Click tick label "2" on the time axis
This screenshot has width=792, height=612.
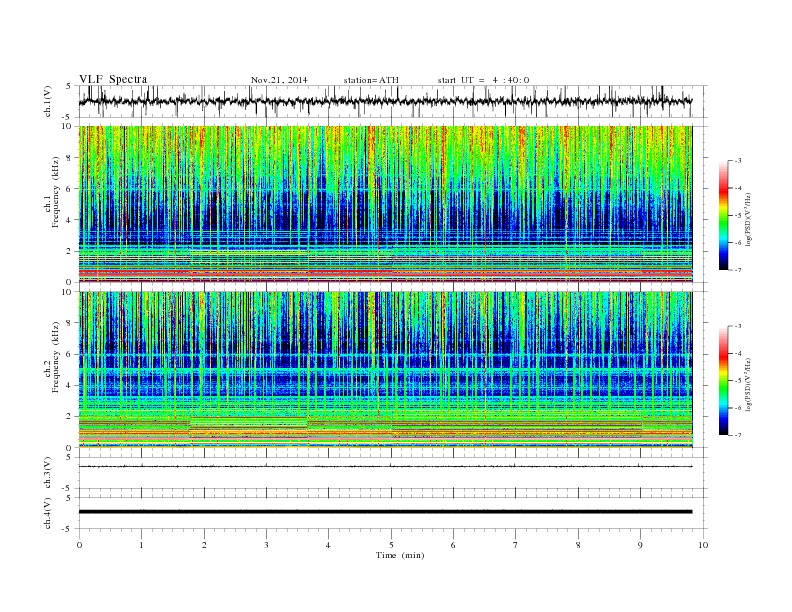204,545
